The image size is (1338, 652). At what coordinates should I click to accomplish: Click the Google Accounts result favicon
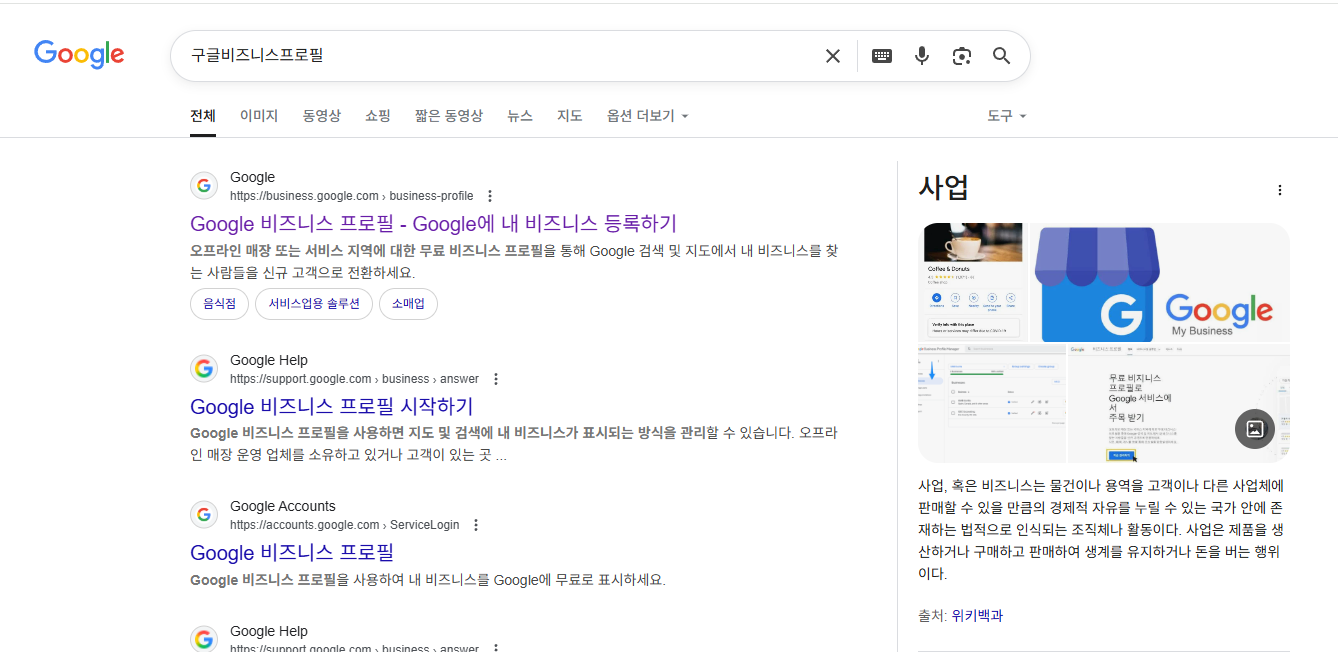point(204,515)
